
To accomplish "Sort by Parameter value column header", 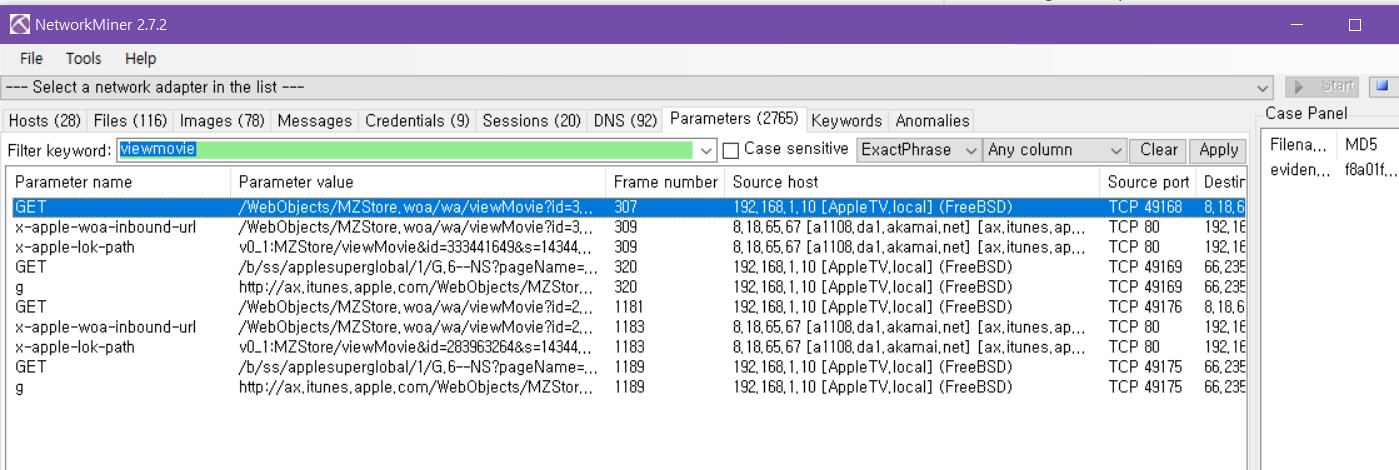I will click(418, 182).
